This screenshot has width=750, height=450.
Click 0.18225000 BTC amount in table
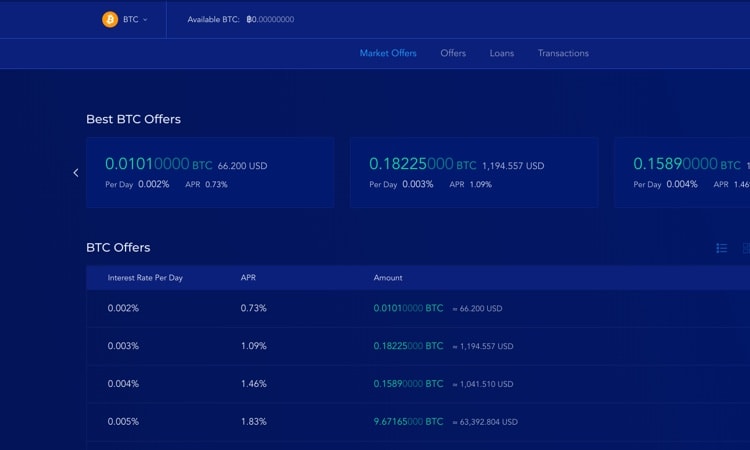pos(408,346)
